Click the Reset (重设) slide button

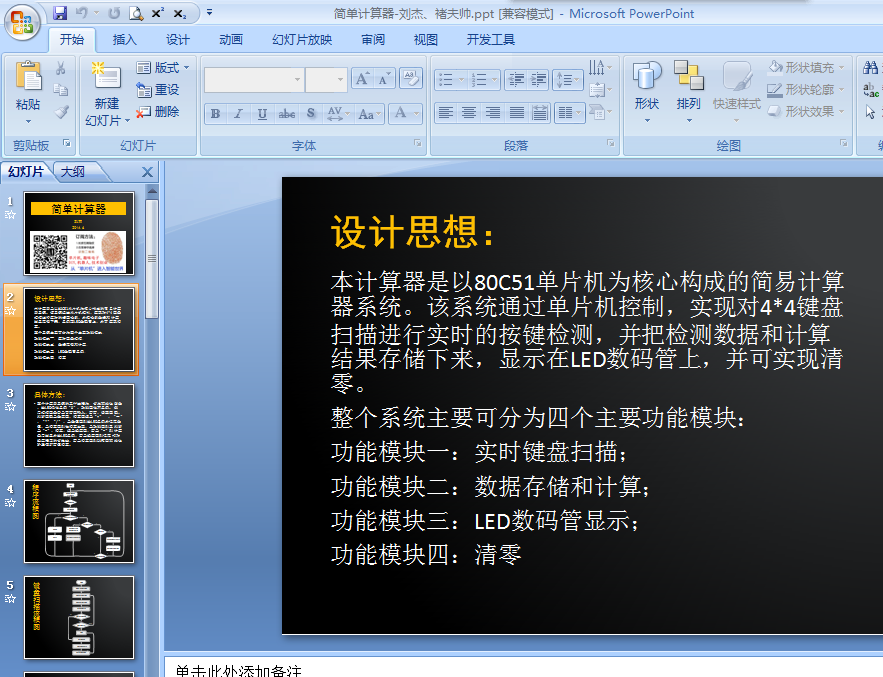tap(158, 90)
